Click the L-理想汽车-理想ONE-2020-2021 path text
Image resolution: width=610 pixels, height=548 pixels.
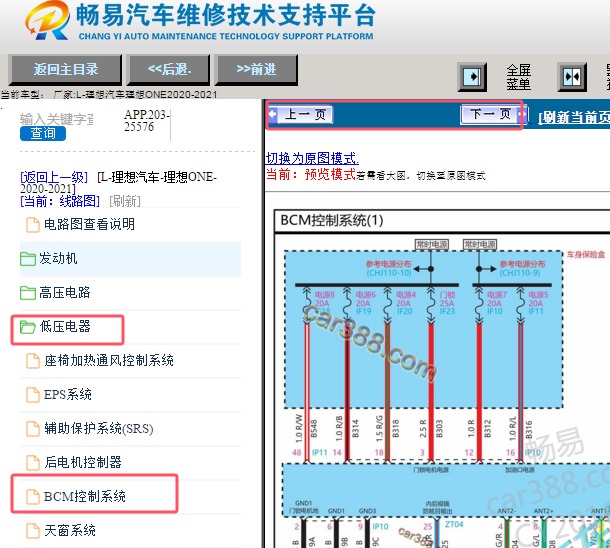[119, 183]
